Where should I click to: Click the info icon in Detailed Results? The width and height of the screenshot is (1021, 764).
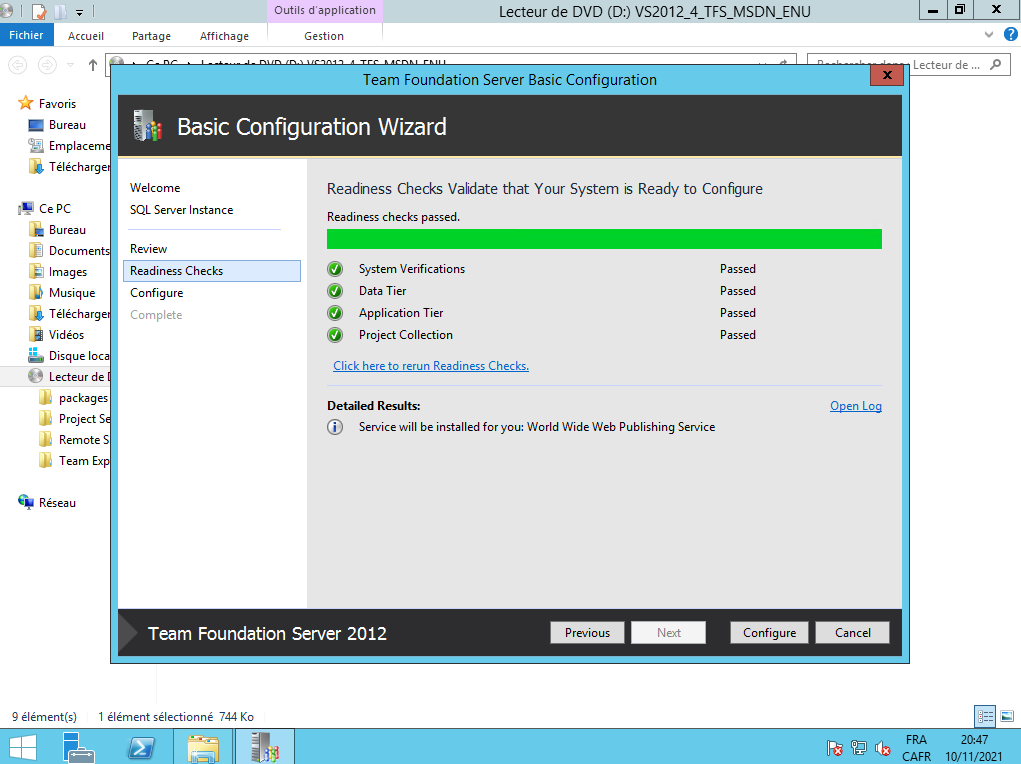336,427
